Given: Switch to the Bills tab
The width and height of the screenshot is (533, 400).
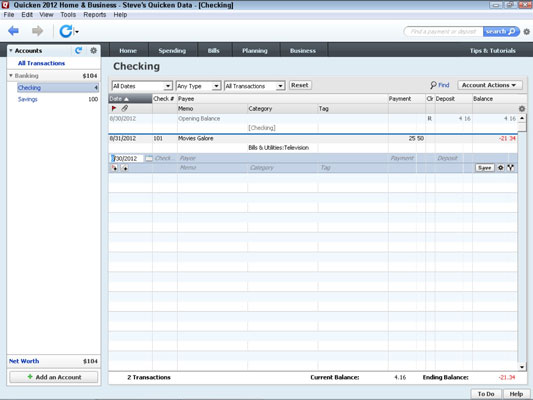Looking at the screenshot, I should [214, 51].
